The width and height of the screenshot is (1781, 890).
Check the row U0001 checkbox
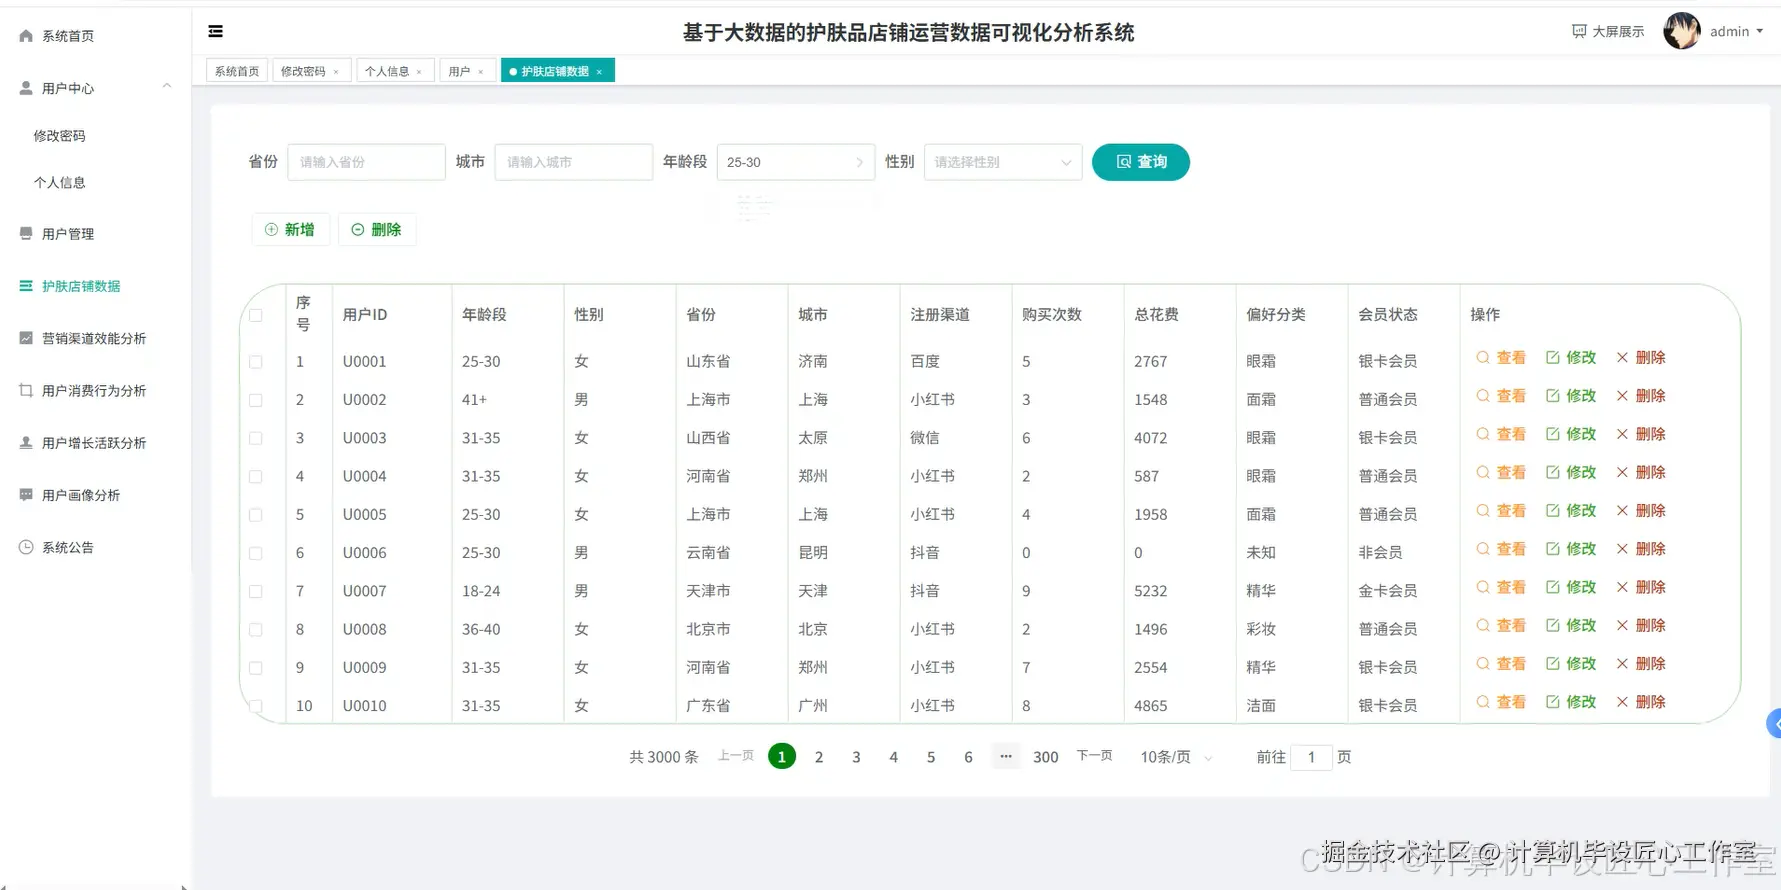tap(256, 362)
